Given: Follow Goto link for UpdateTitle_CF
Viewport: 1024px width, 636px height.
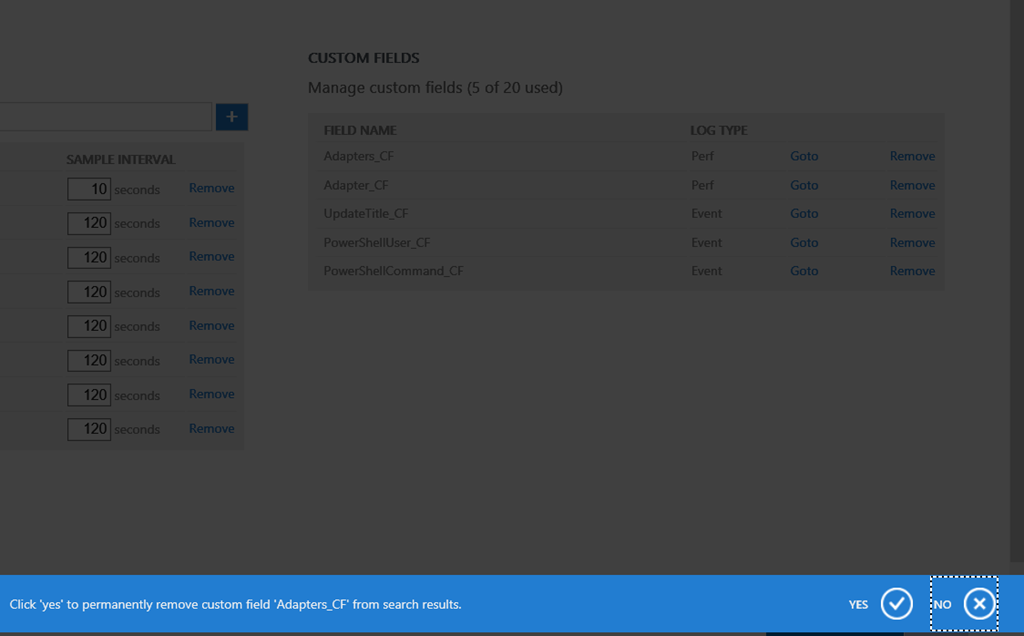Looking at the screenshot, I should (803, 213).
